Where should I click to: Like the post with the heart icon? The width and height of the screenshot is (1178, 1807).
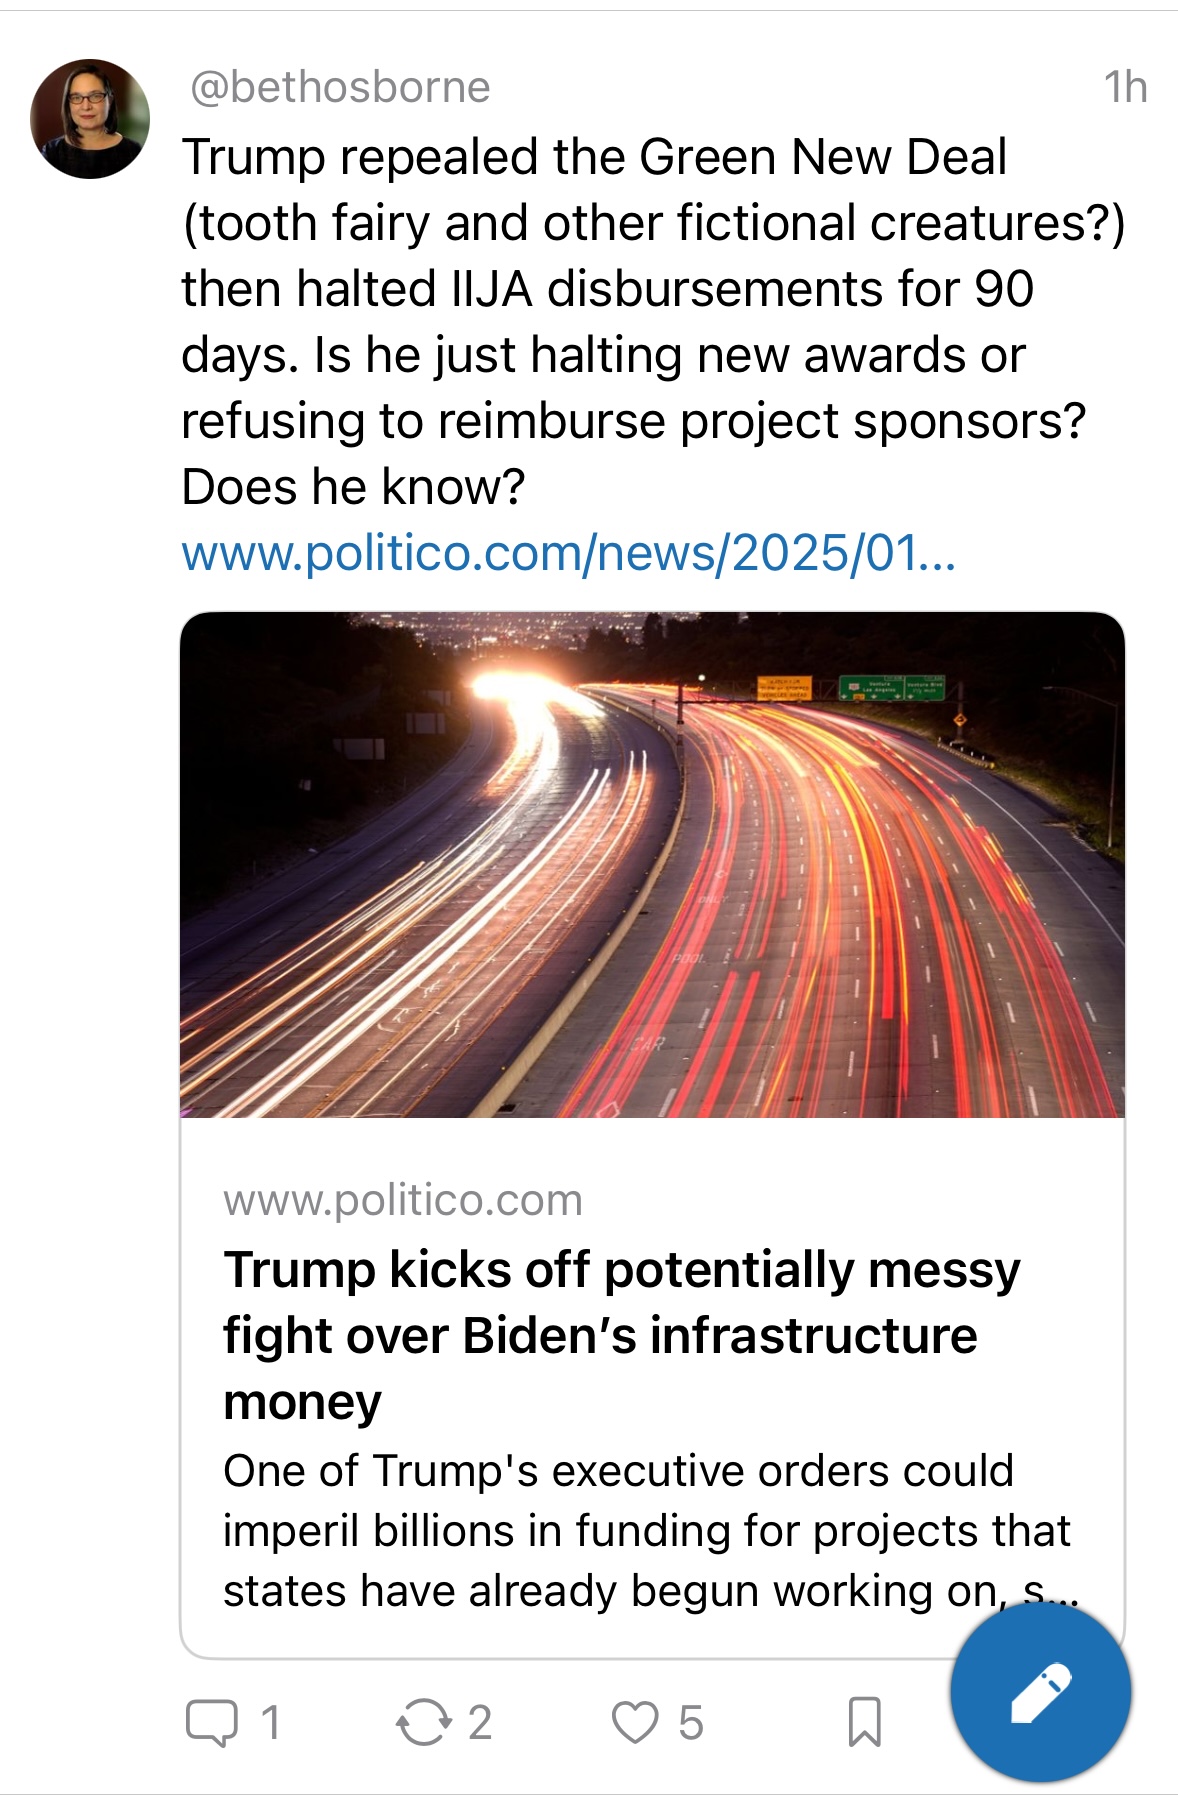[x=635, y=1722]
